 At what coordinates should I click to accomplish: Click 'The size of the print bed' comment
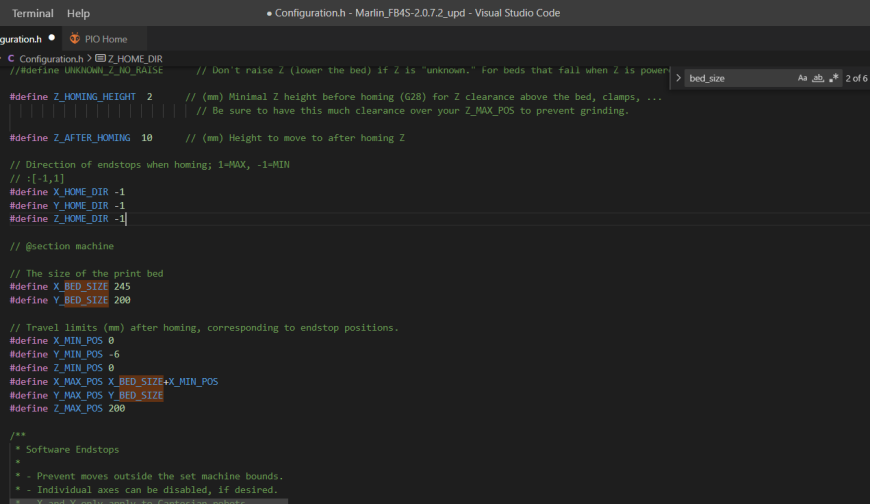87,273
